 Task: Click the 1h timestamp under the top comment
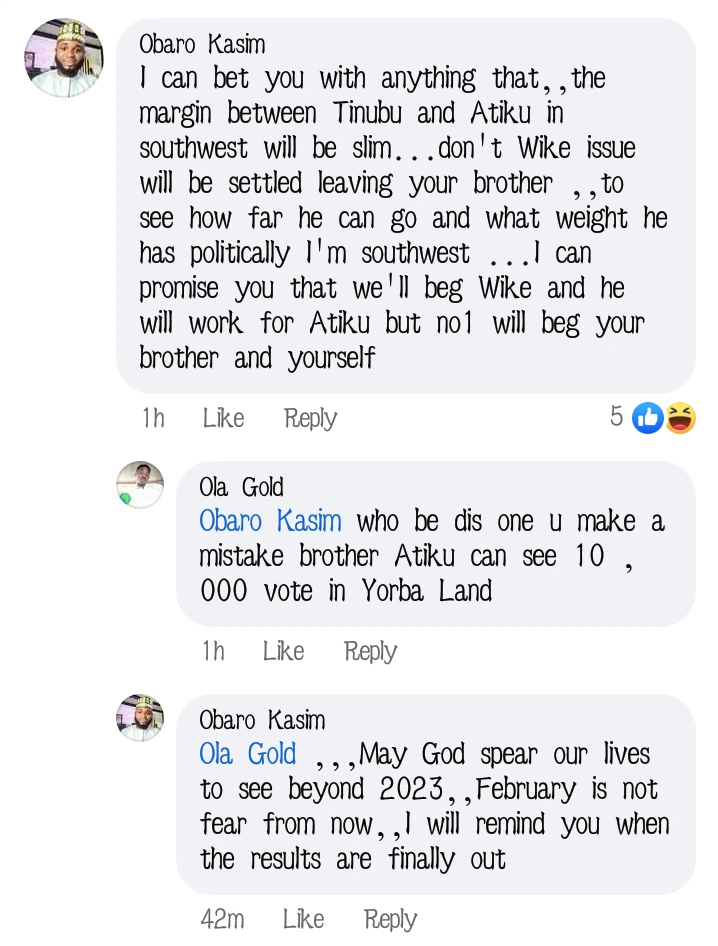click(x=153, y=418)
